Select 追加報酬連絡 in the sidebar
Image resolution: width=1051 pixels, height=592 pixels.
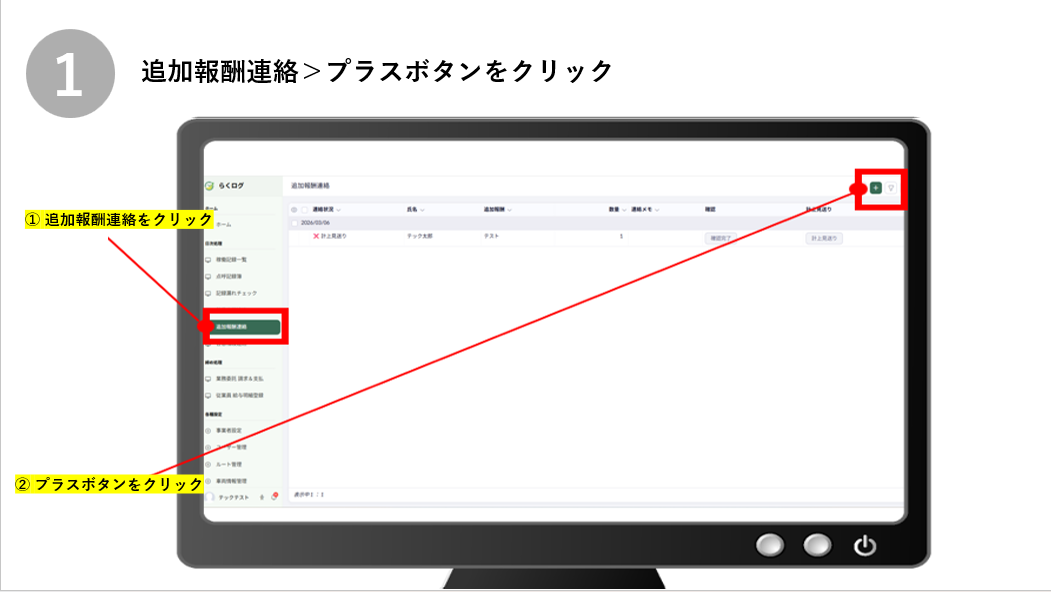click(x=242, y=326)
